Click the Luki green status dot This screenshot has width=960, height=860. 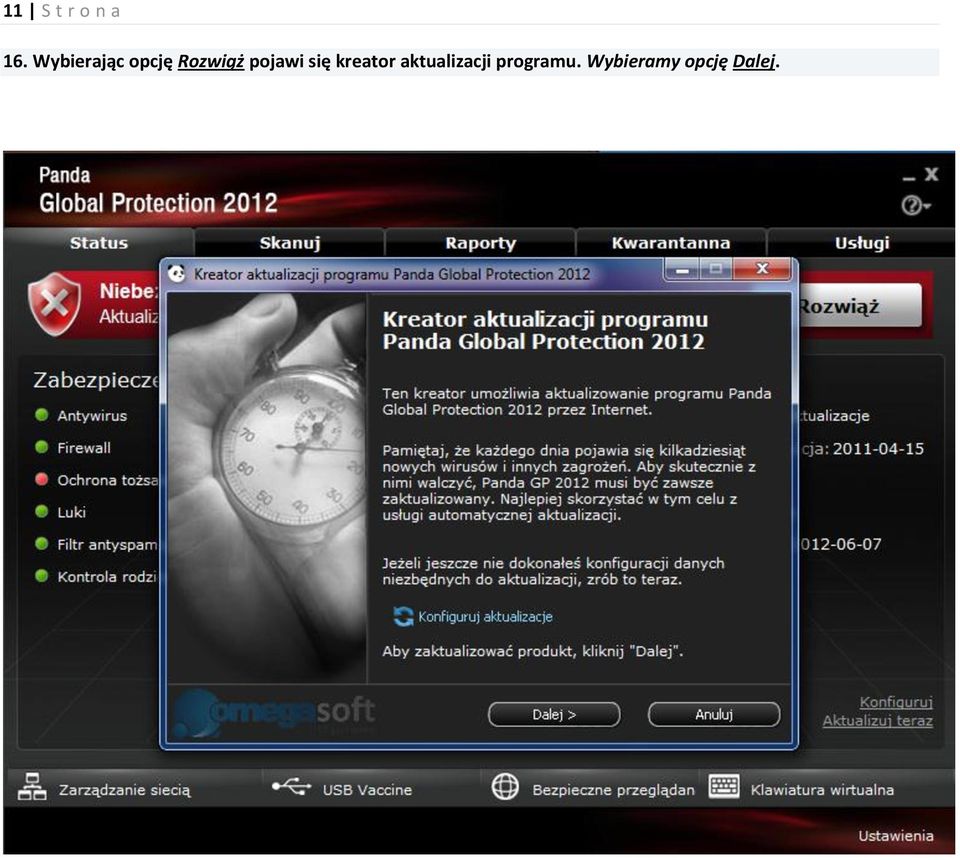(42, 512)
